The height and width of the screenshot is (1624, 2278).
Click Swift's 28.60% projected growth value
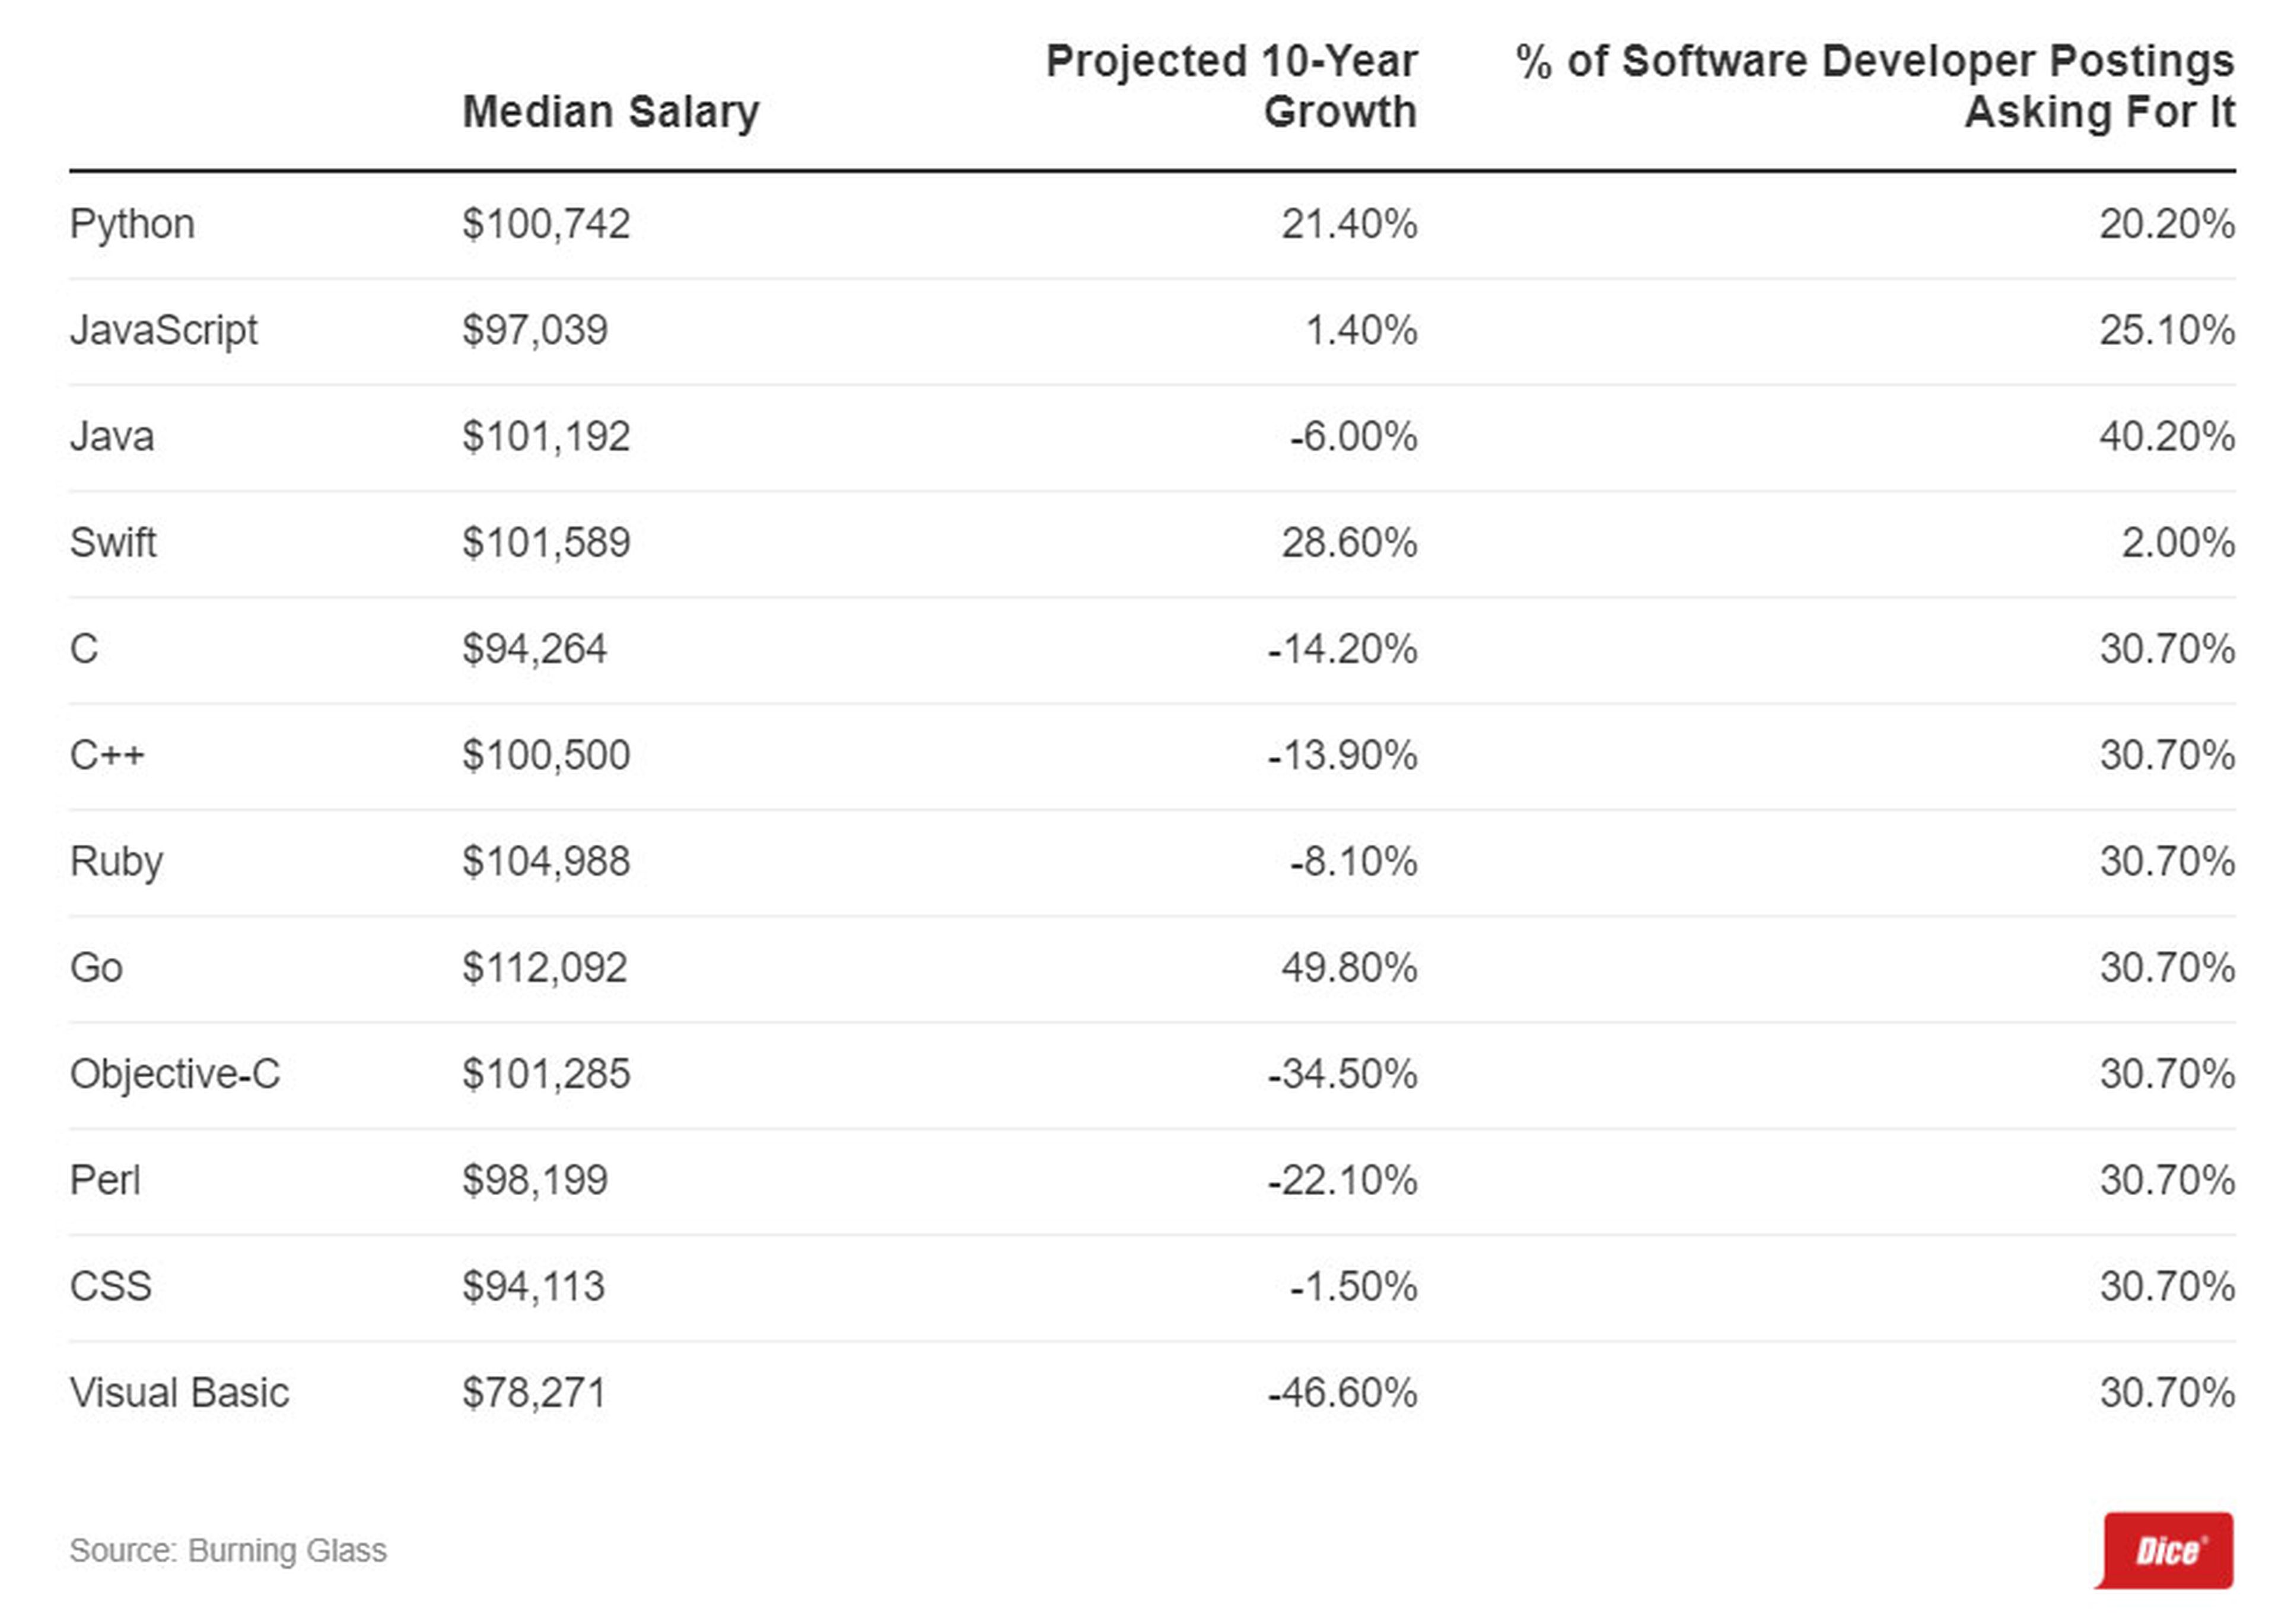tap(1349, 543)
